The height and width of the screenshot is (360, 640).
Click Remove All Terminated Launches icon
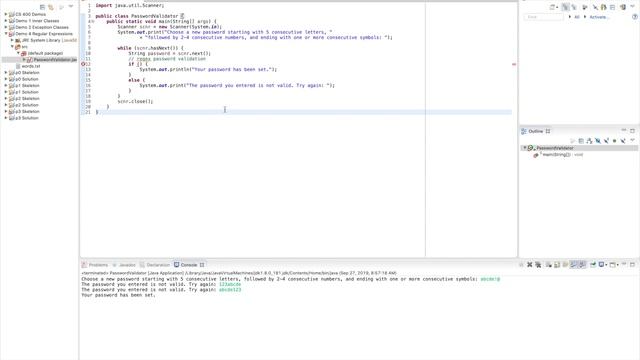(538, 265)
